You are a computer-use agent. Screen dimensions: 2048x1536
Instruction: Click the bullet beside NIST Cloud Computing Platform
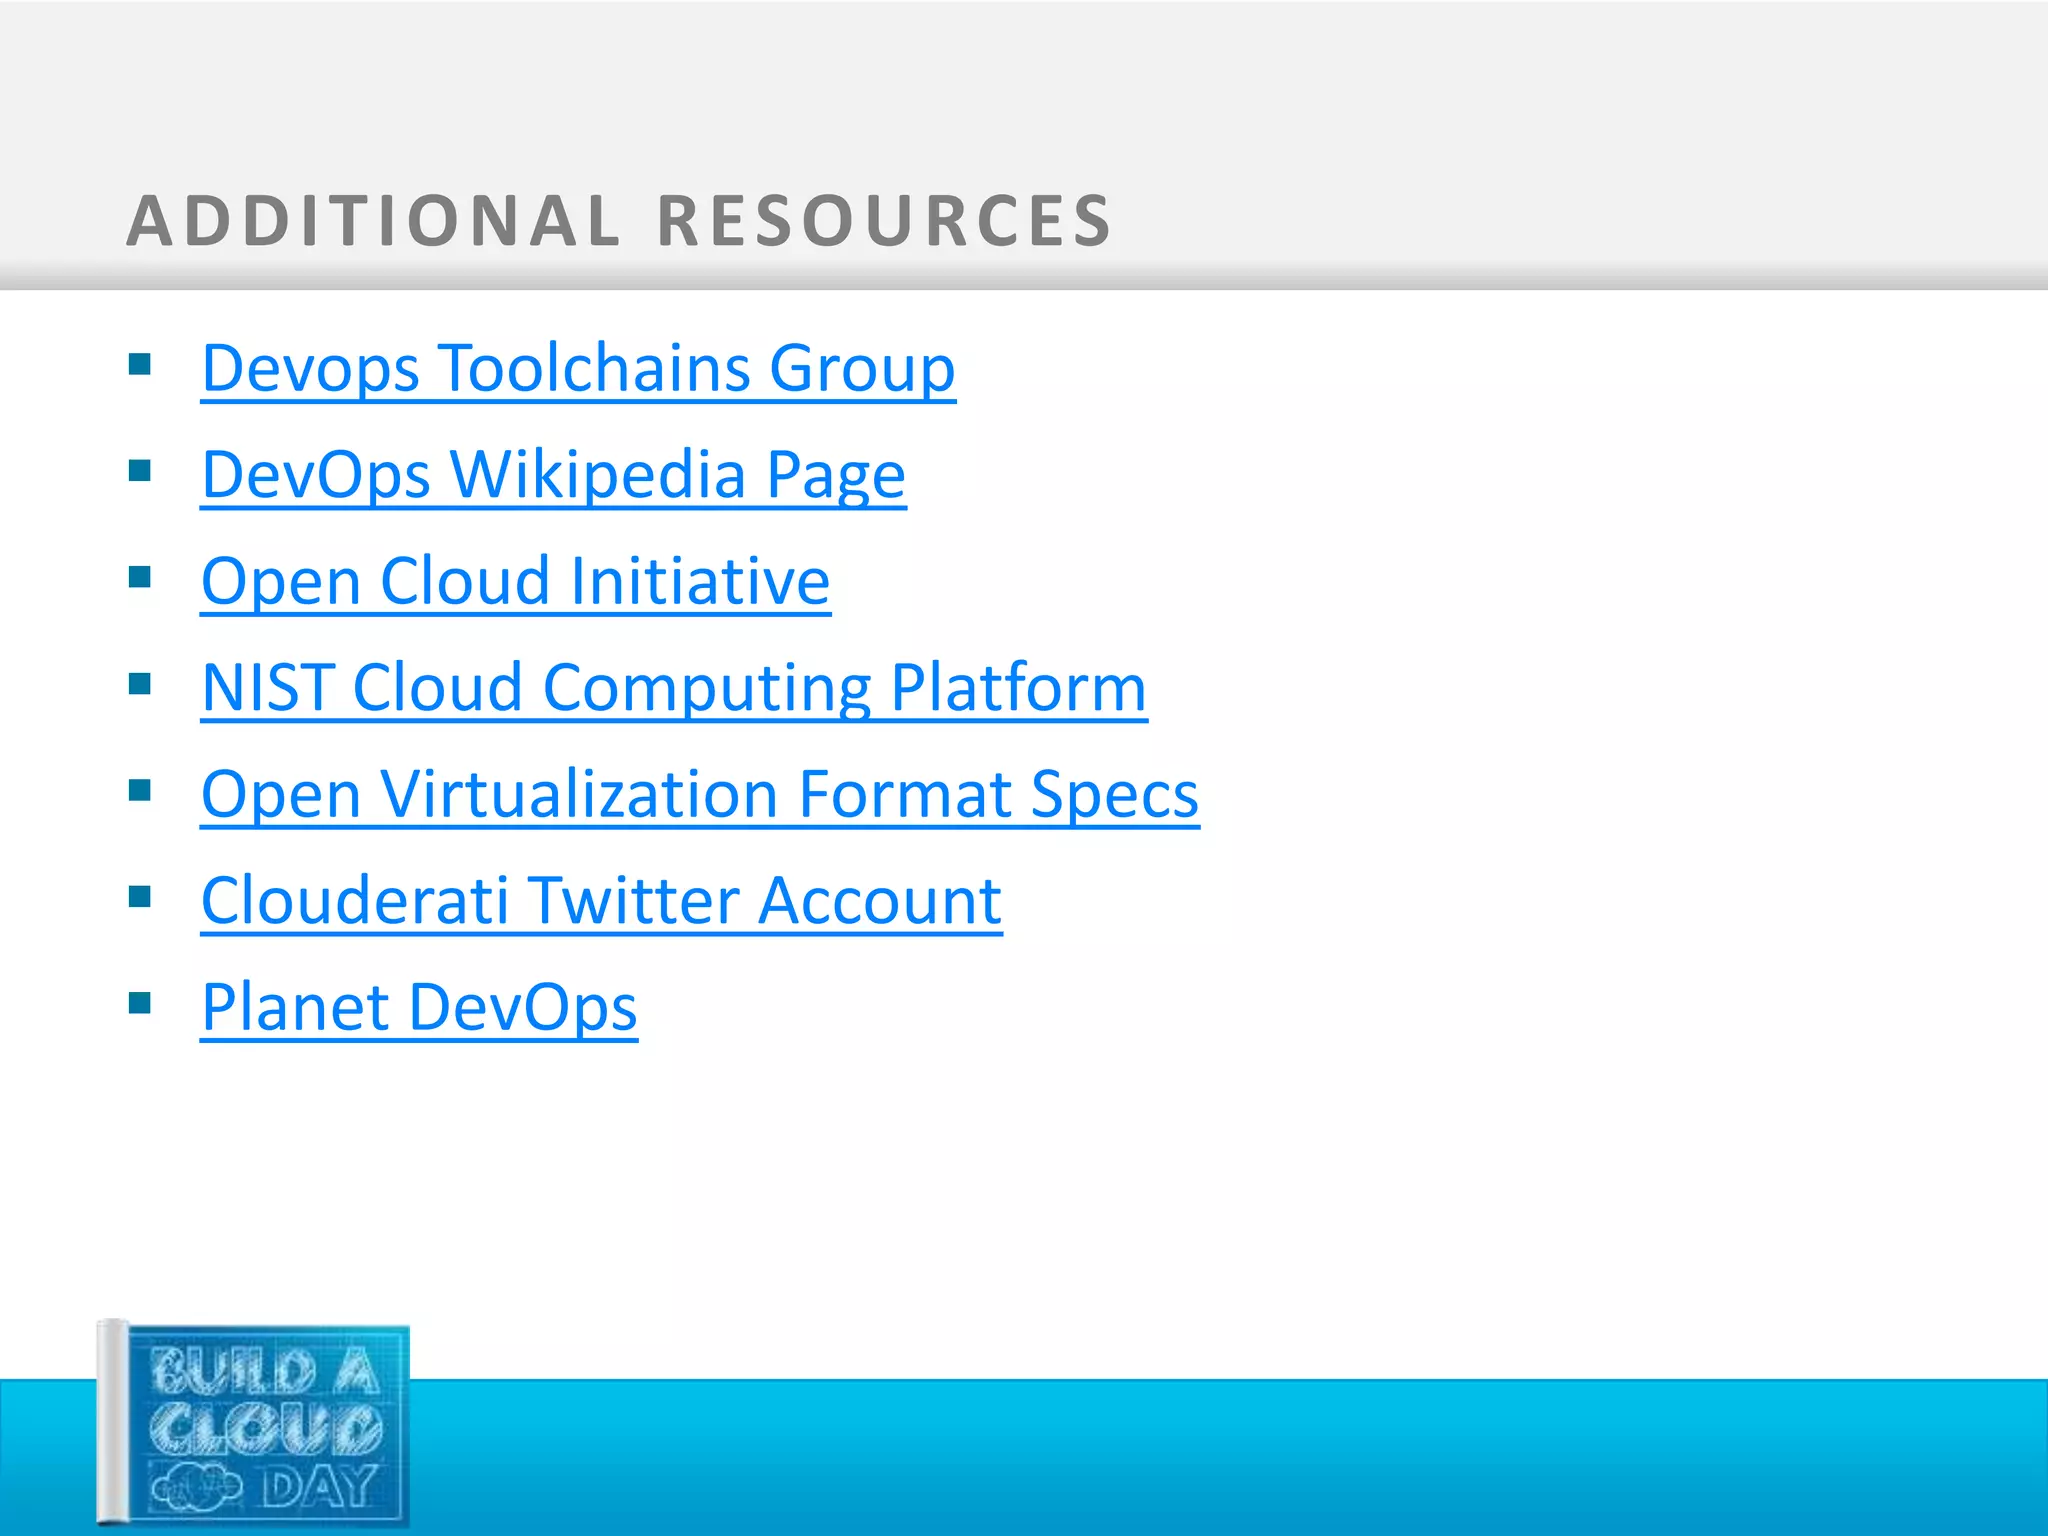point(140,684)
